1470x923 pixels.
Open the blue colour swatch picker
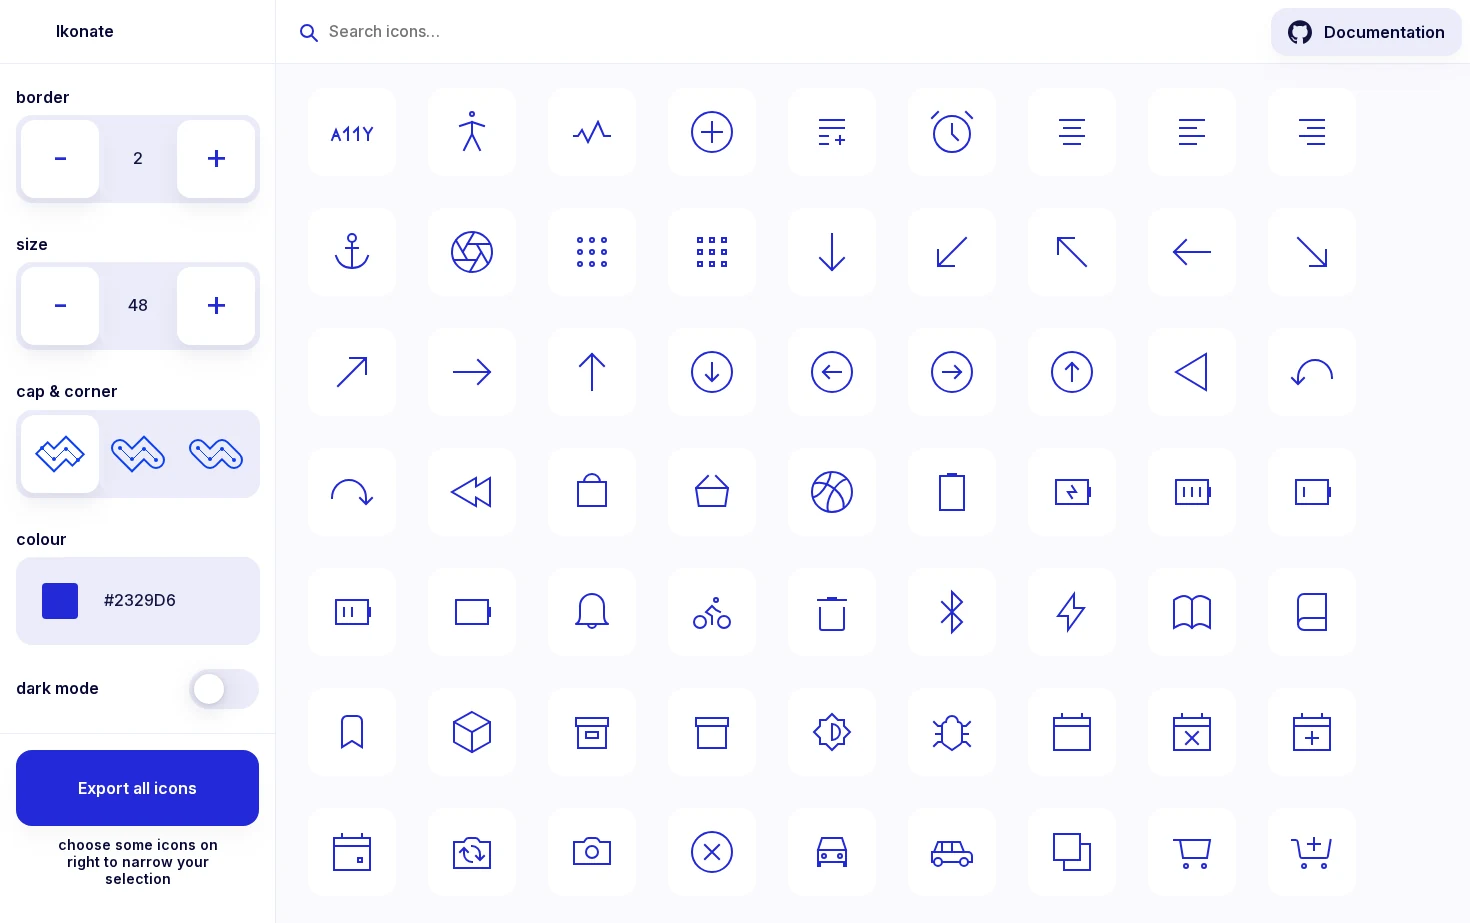coord(60,601)
